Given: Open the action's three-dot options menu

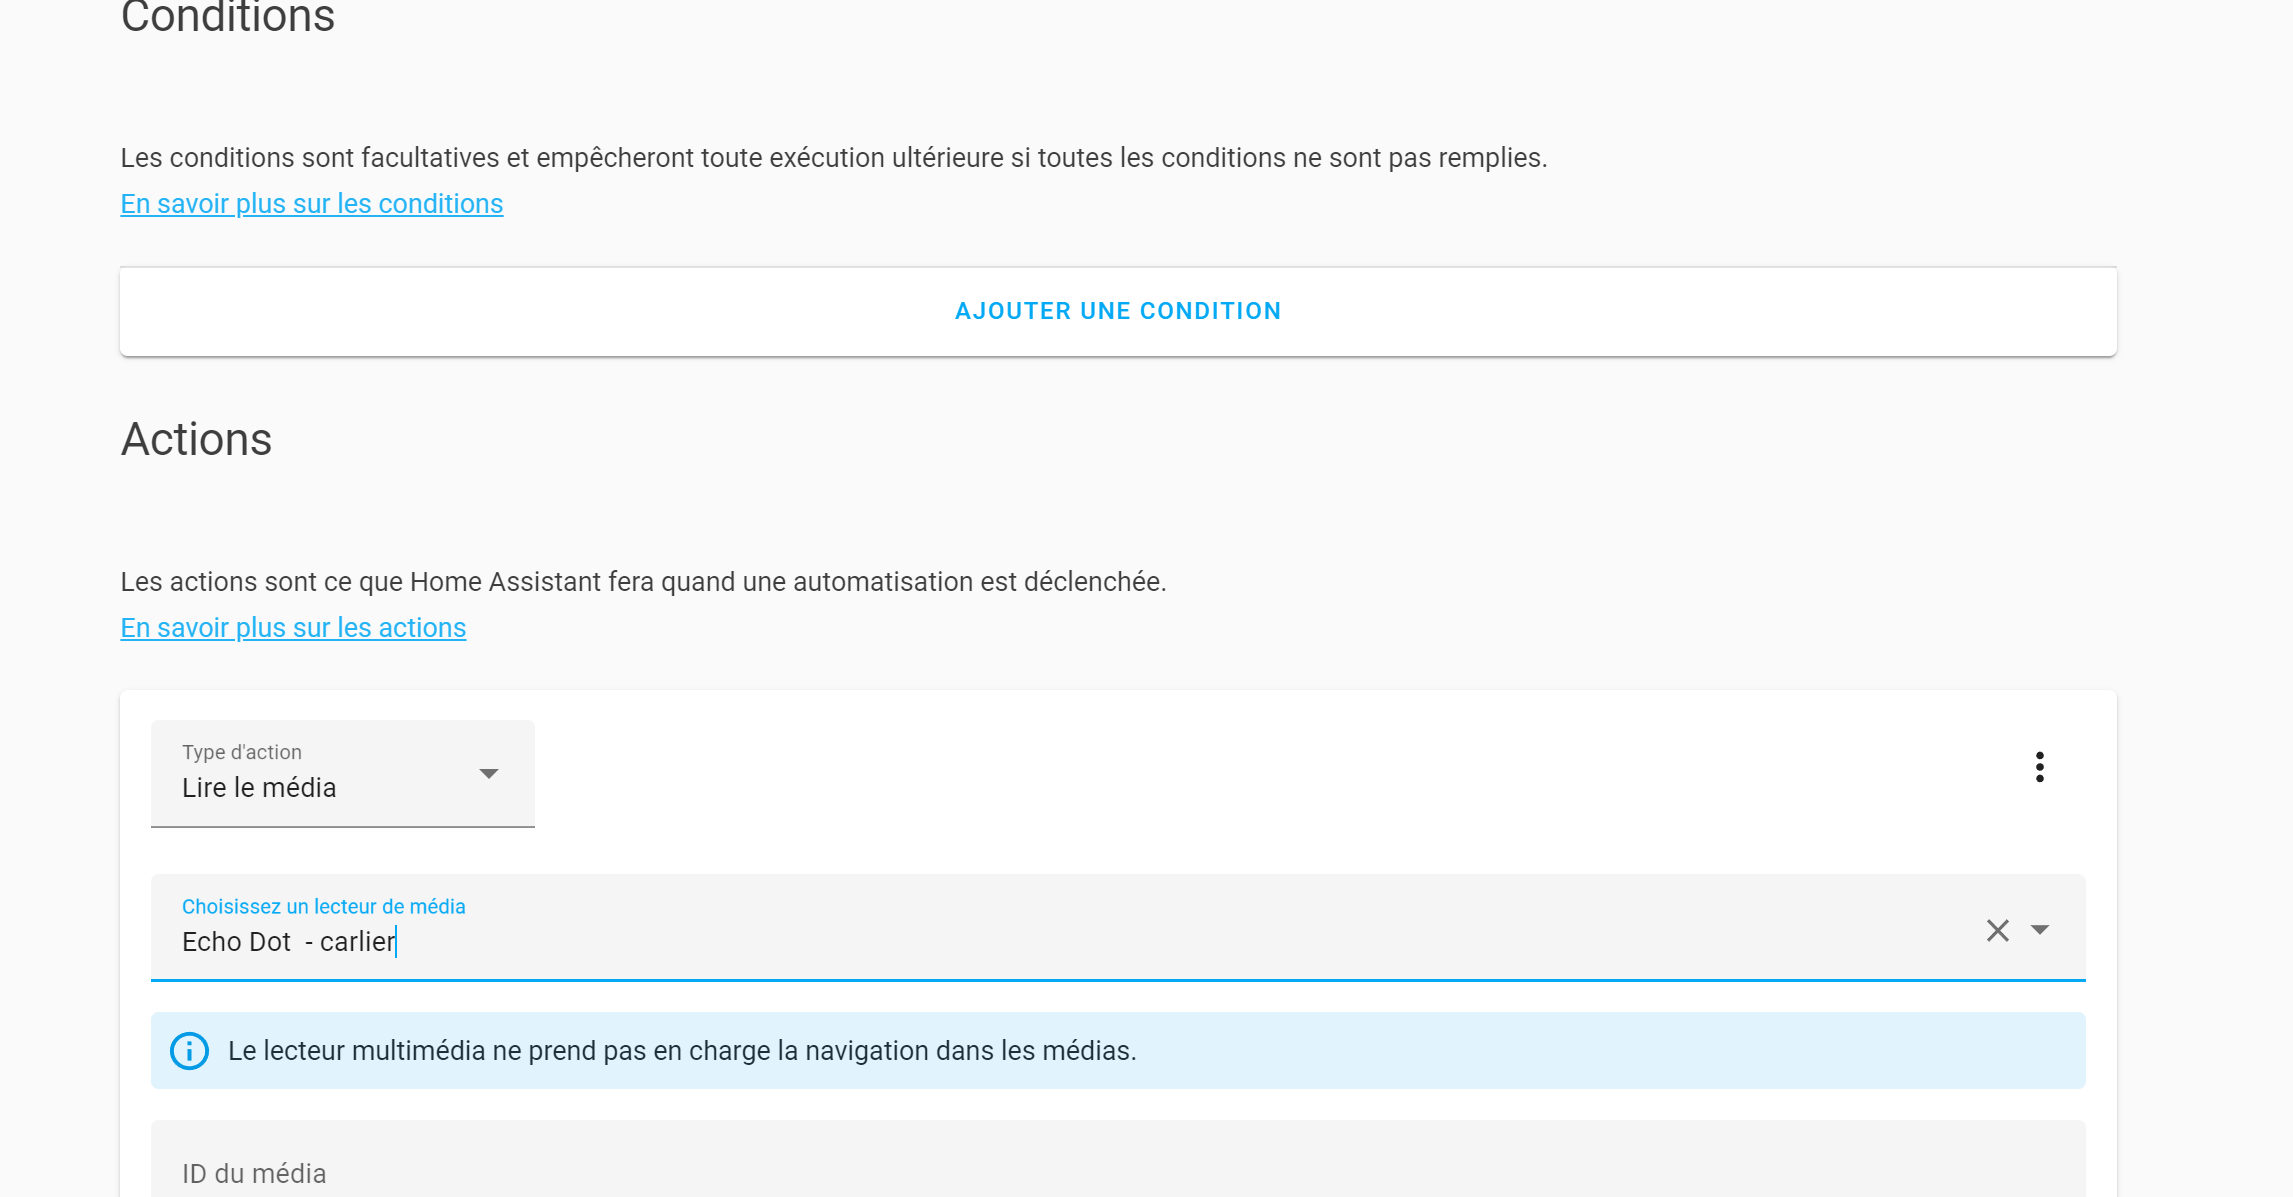Looking at the screenshot, I should (x=2039, y=767).
